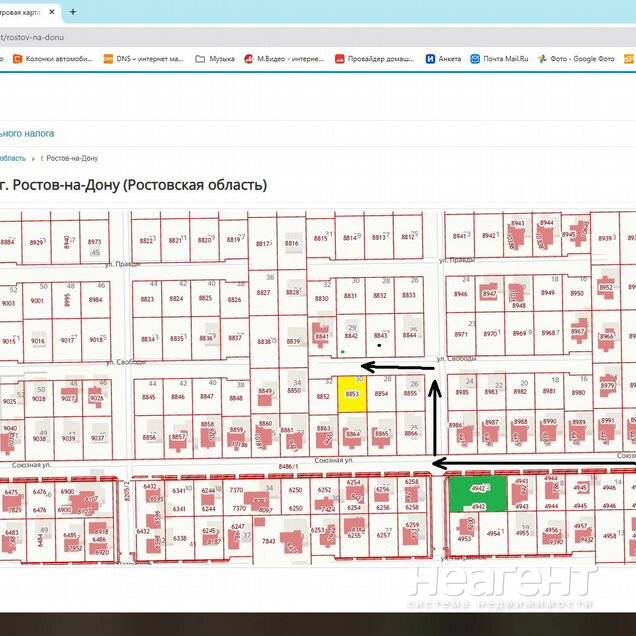Open the Музыка bookmarks folder

(x=215, y=59)
